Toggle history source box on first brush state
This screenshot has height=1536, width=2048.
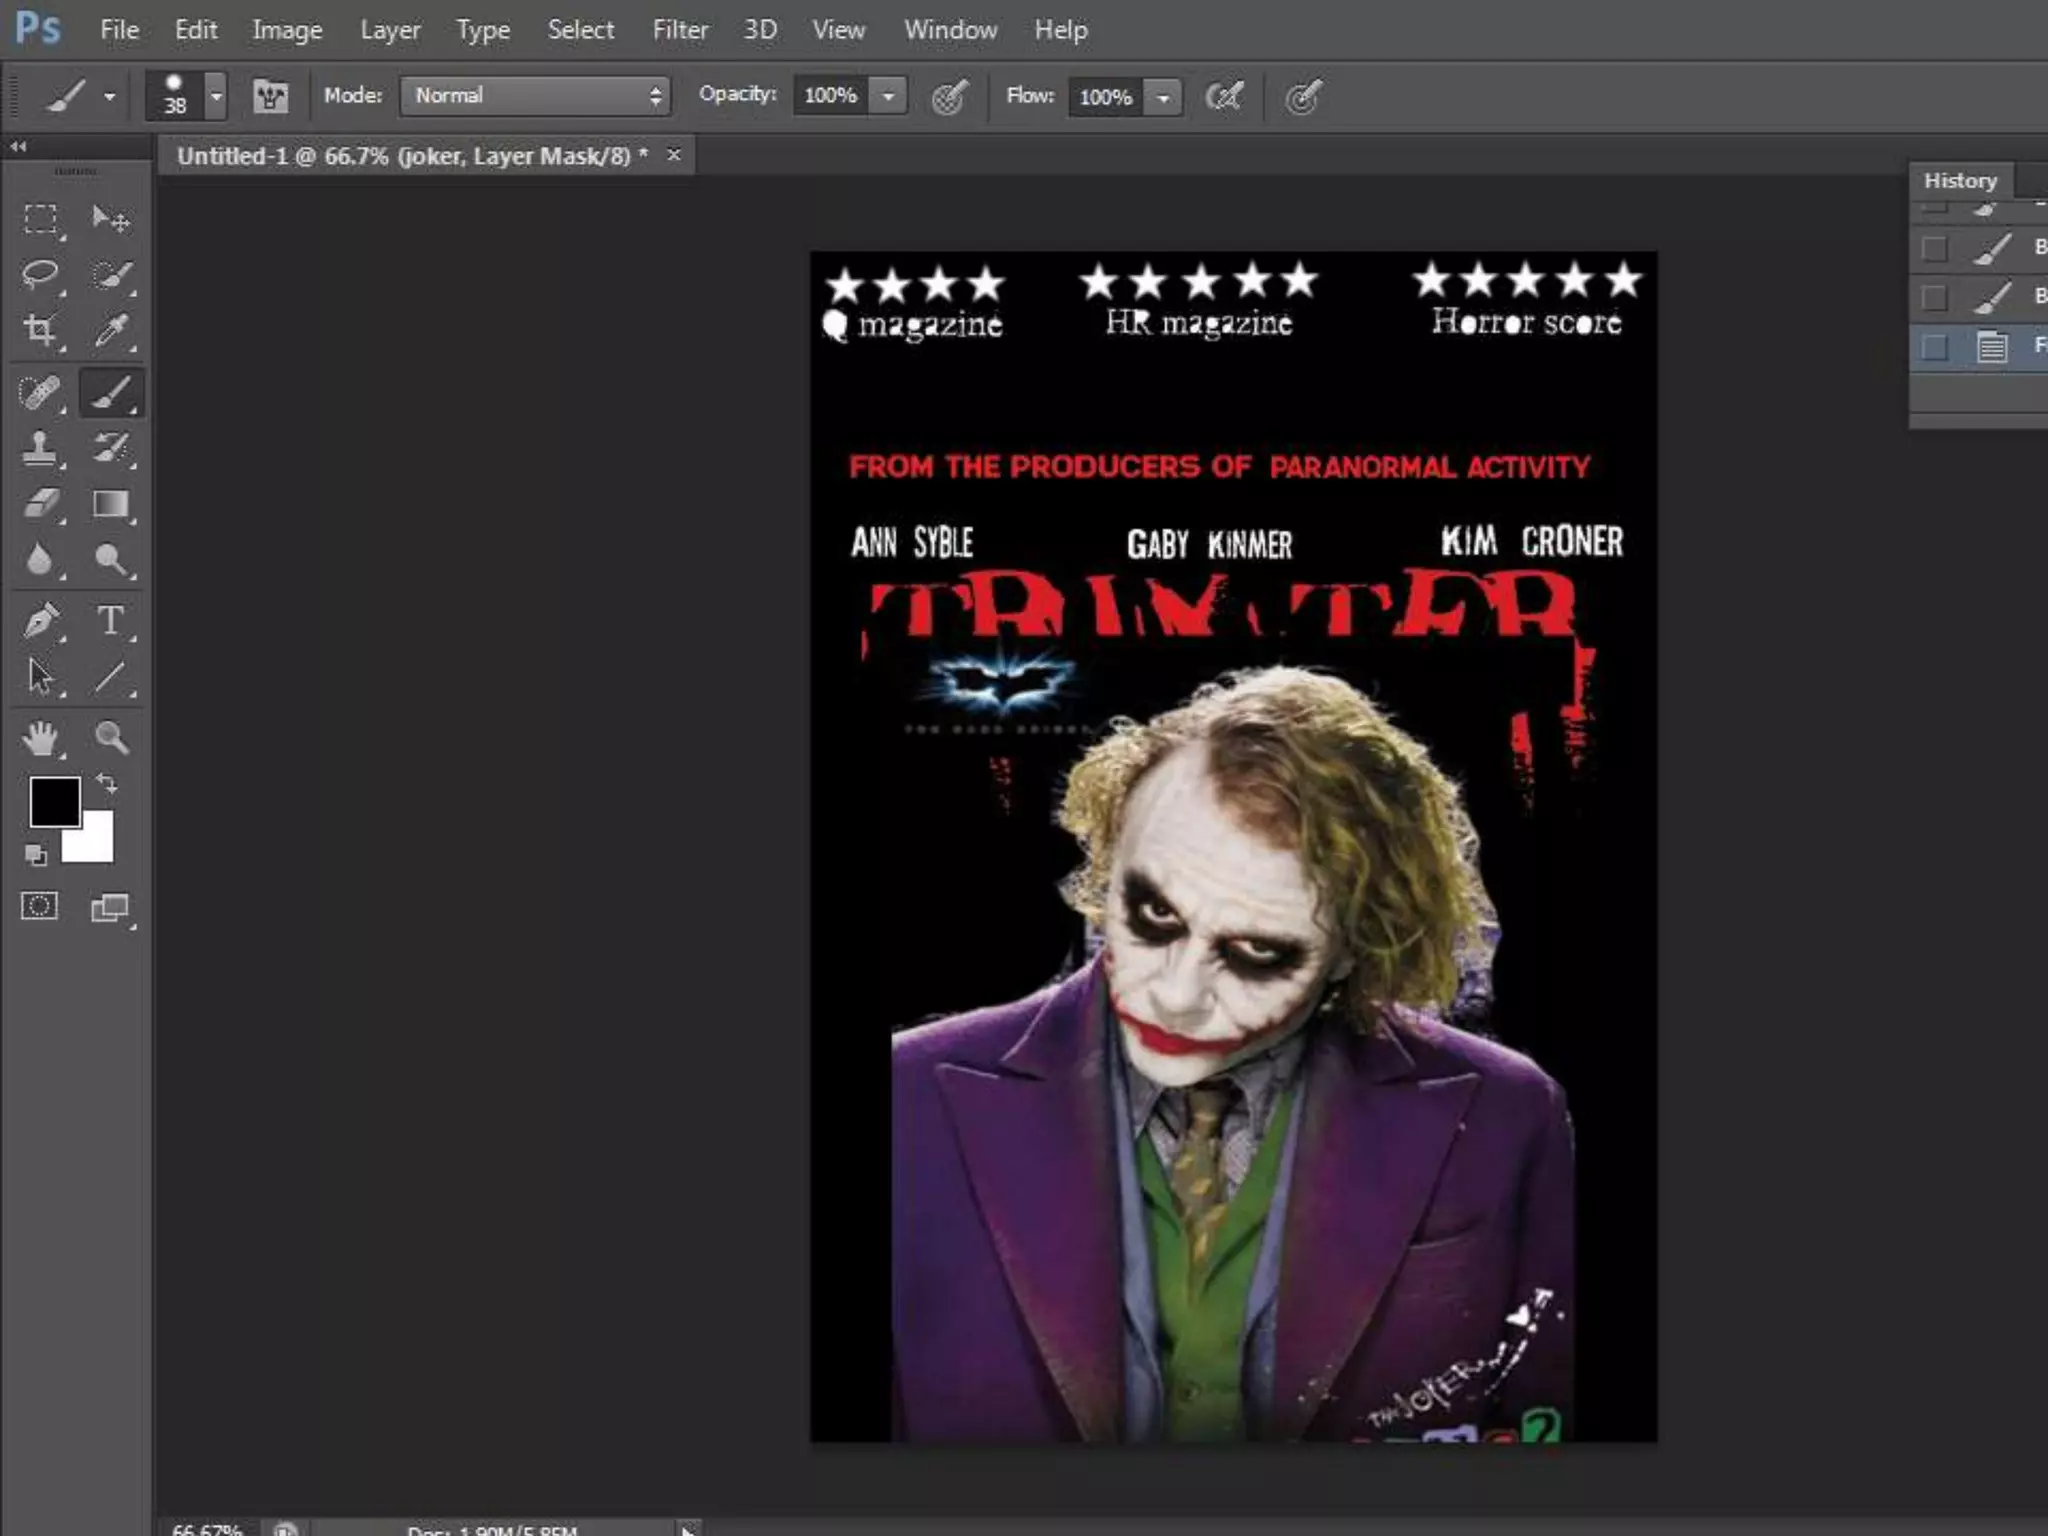click(1935, 248)
